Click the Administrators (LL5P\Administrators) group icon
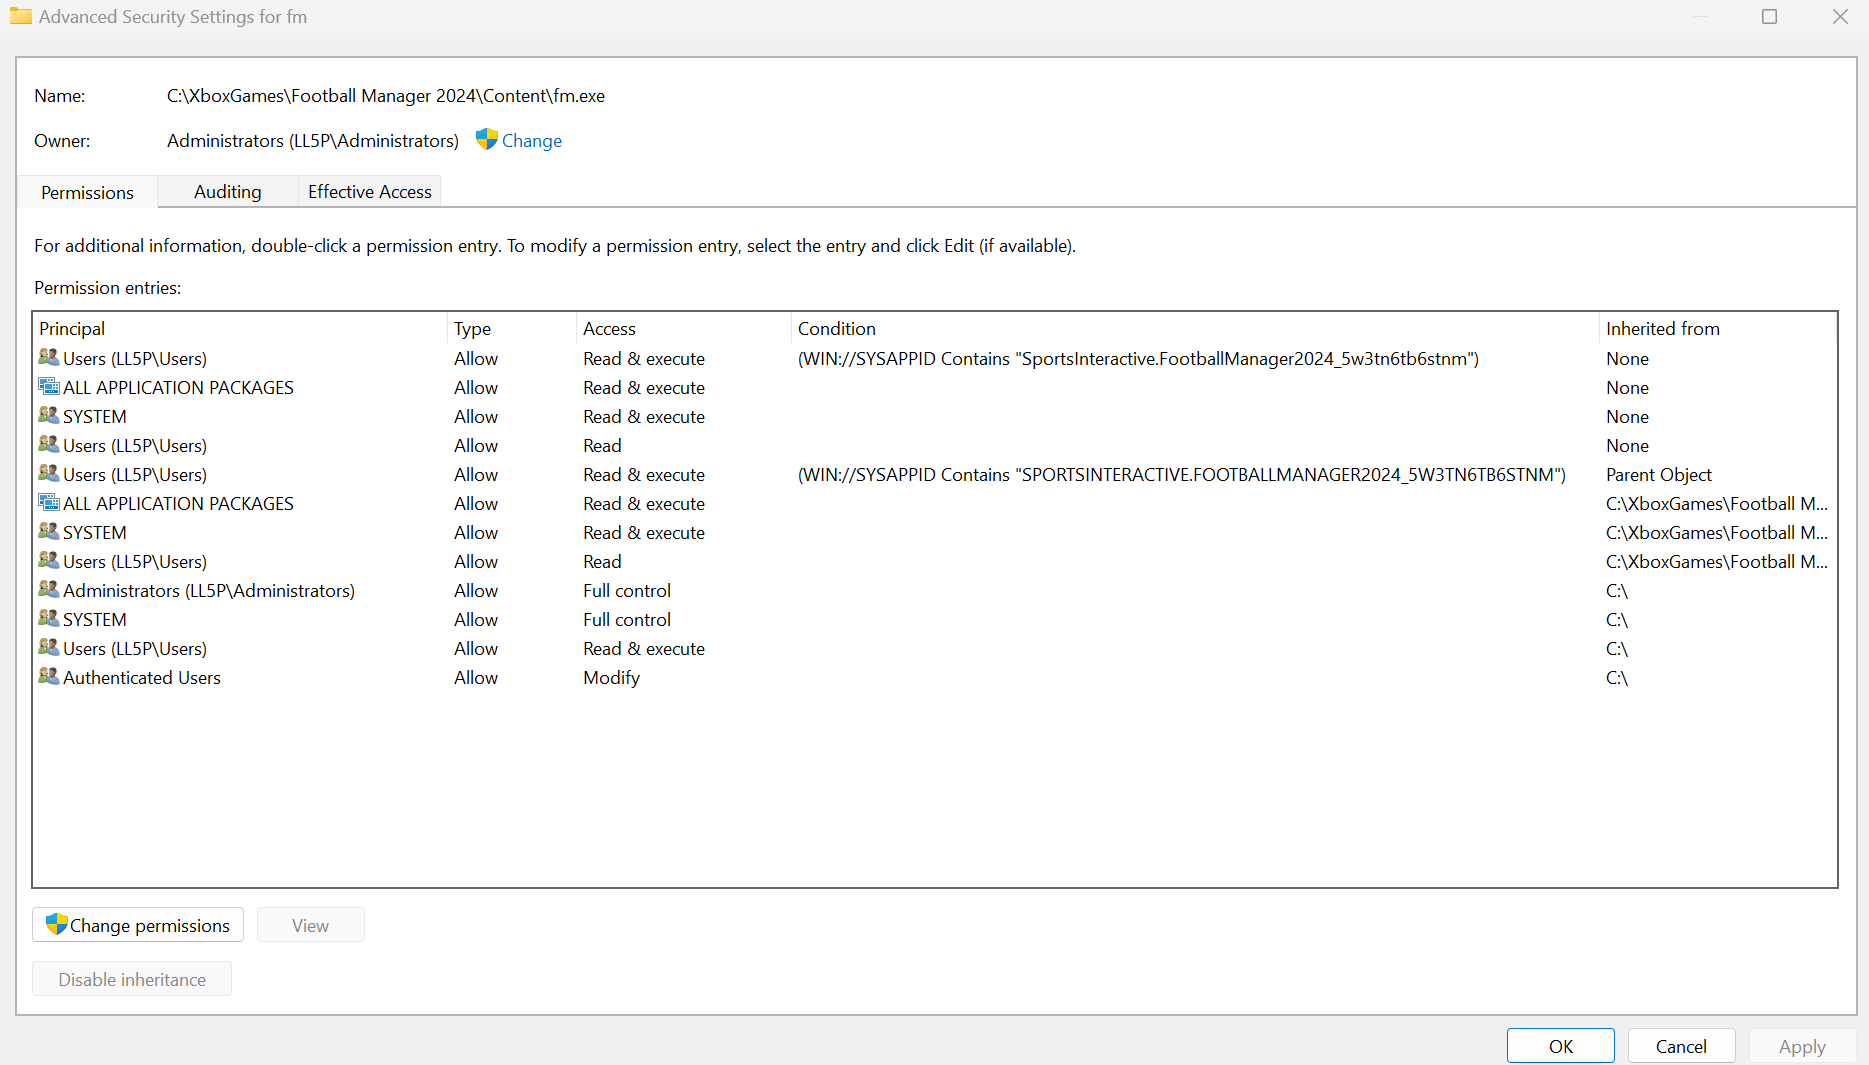The width and height of the screenshot is (1869, 1065). click(x=49, y=589)
